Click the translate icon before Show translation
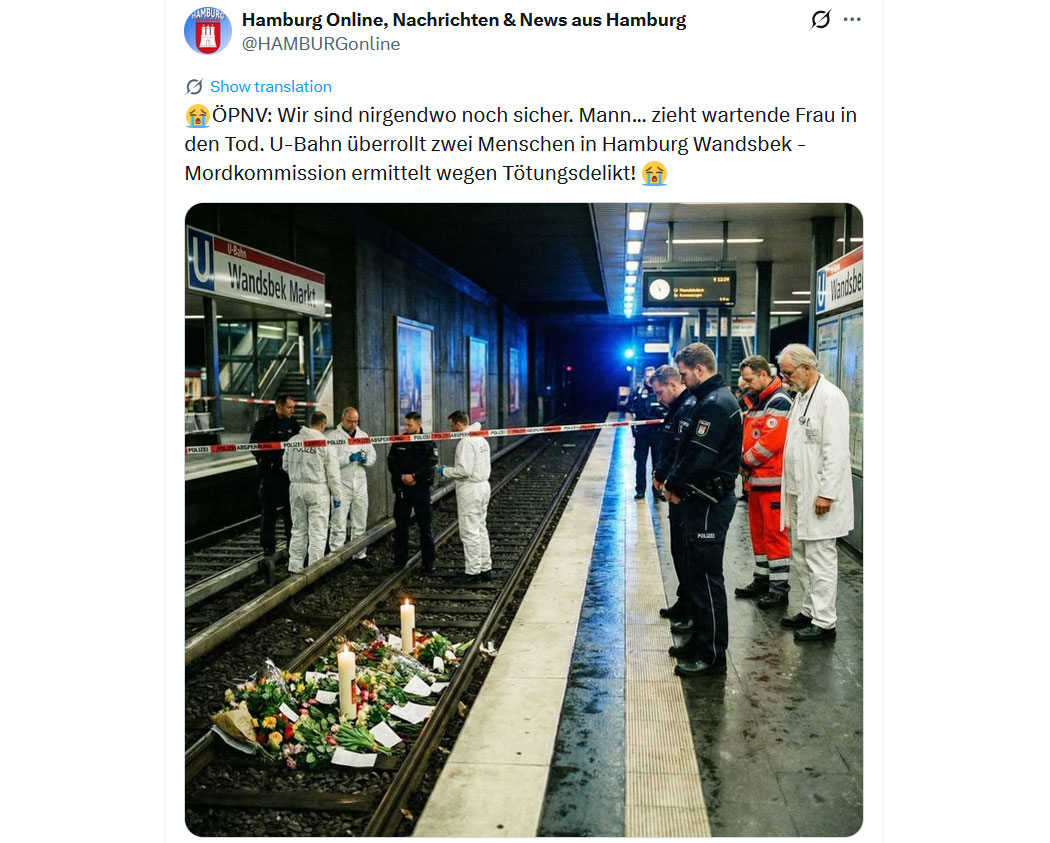The image size is (1050, 843). [194, 87]
